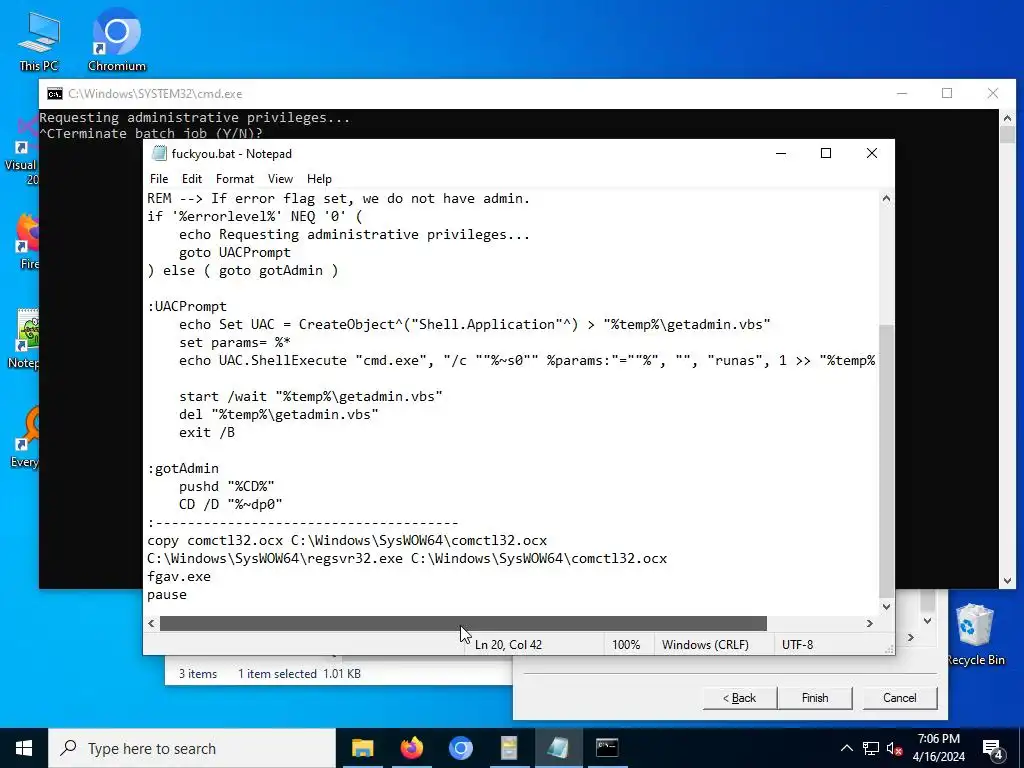The height and width of the screenshot is (768, 1024).
Task: Click the 'pause' line in Notepad
Action: coord(167,595)
